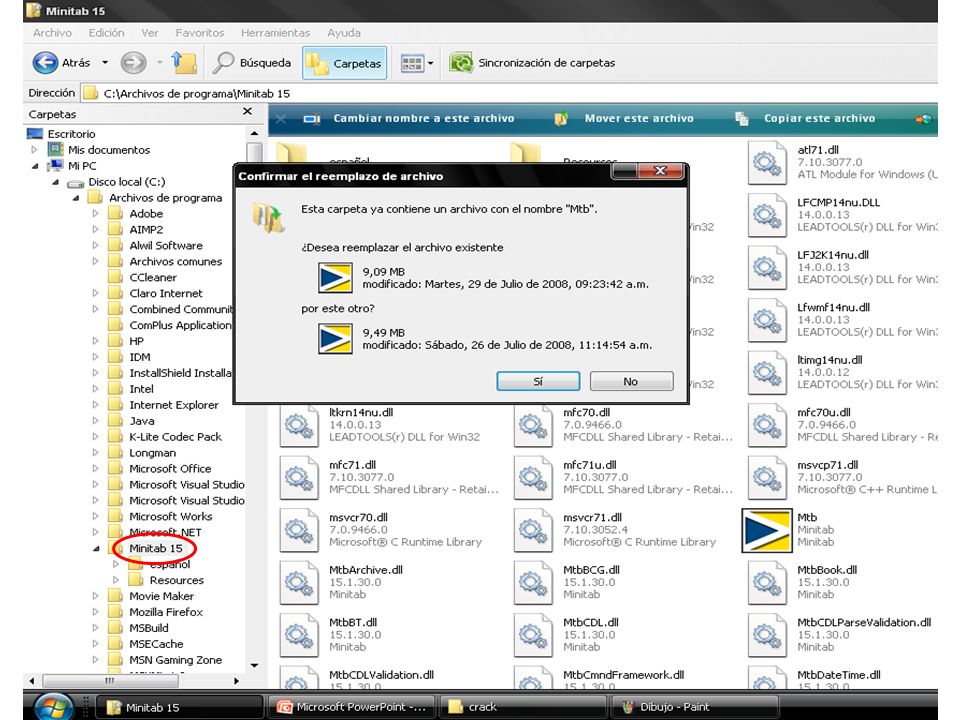
Task: Close the Confirmar el reemplazo dialog
Action: 661,171
